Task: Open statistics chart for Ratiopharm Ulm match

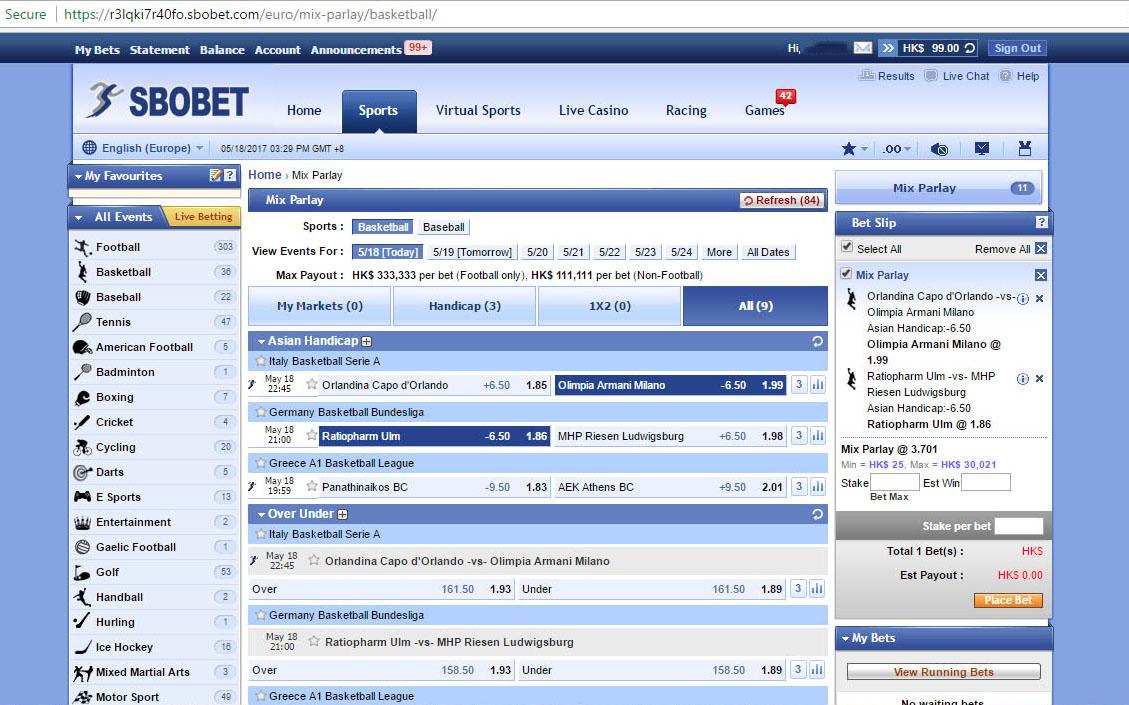Action: (817, 436)
